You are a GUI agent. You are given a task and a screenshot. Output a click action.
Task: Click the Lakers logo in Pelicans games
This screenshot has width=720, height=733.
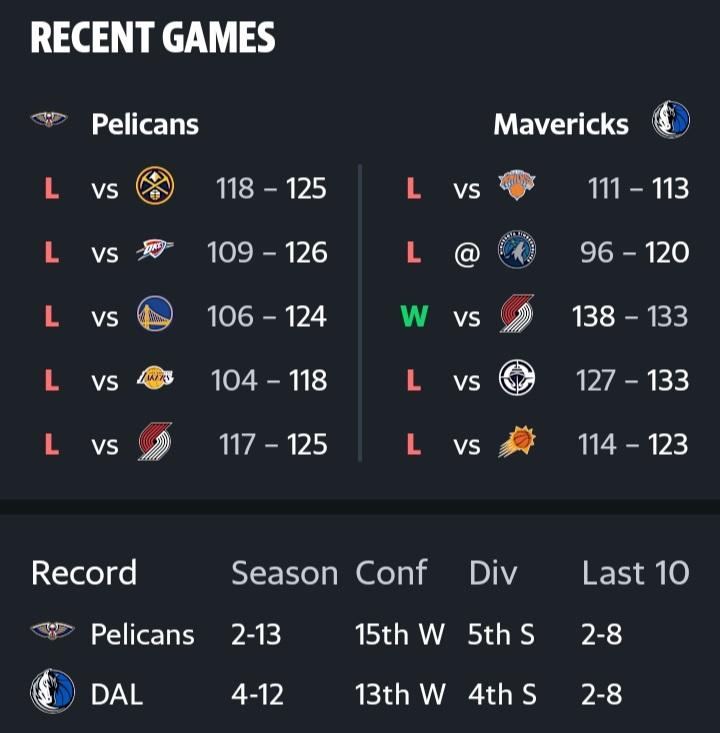[155, 380]
